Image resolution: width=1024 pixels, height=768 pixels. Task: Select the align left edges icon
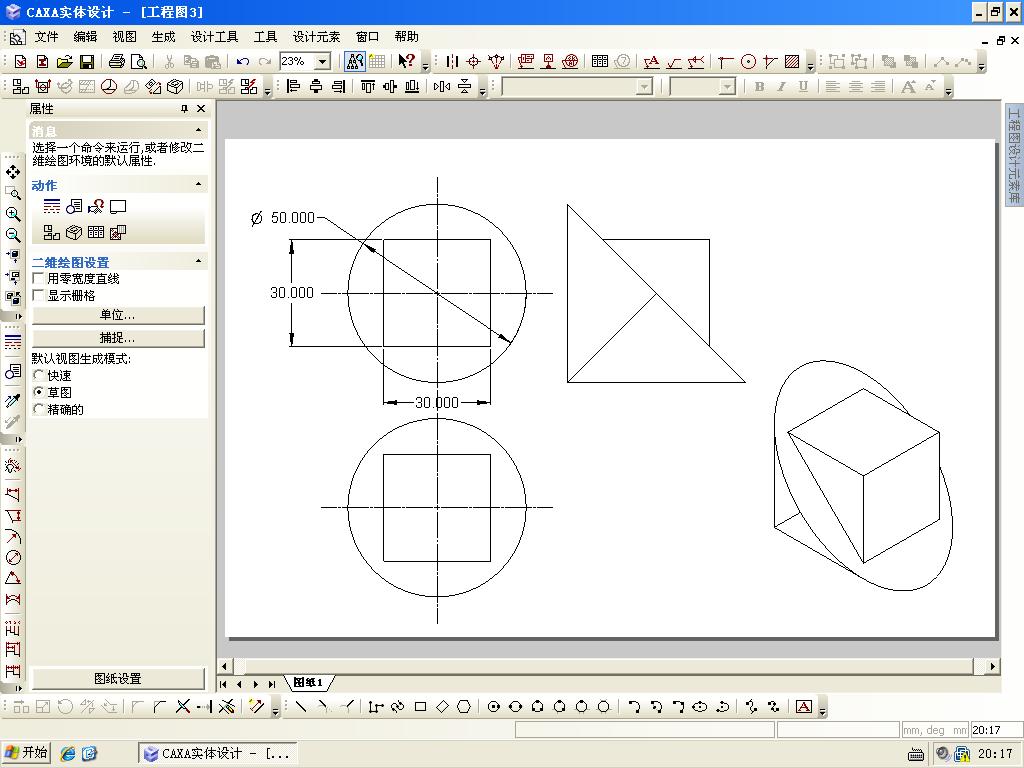(294, 86)
